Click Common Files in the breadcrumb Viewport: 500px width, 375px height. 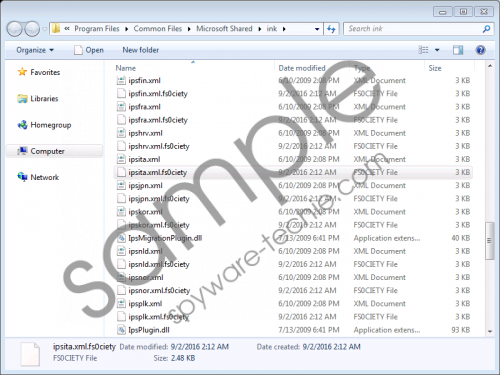point(158,29)
